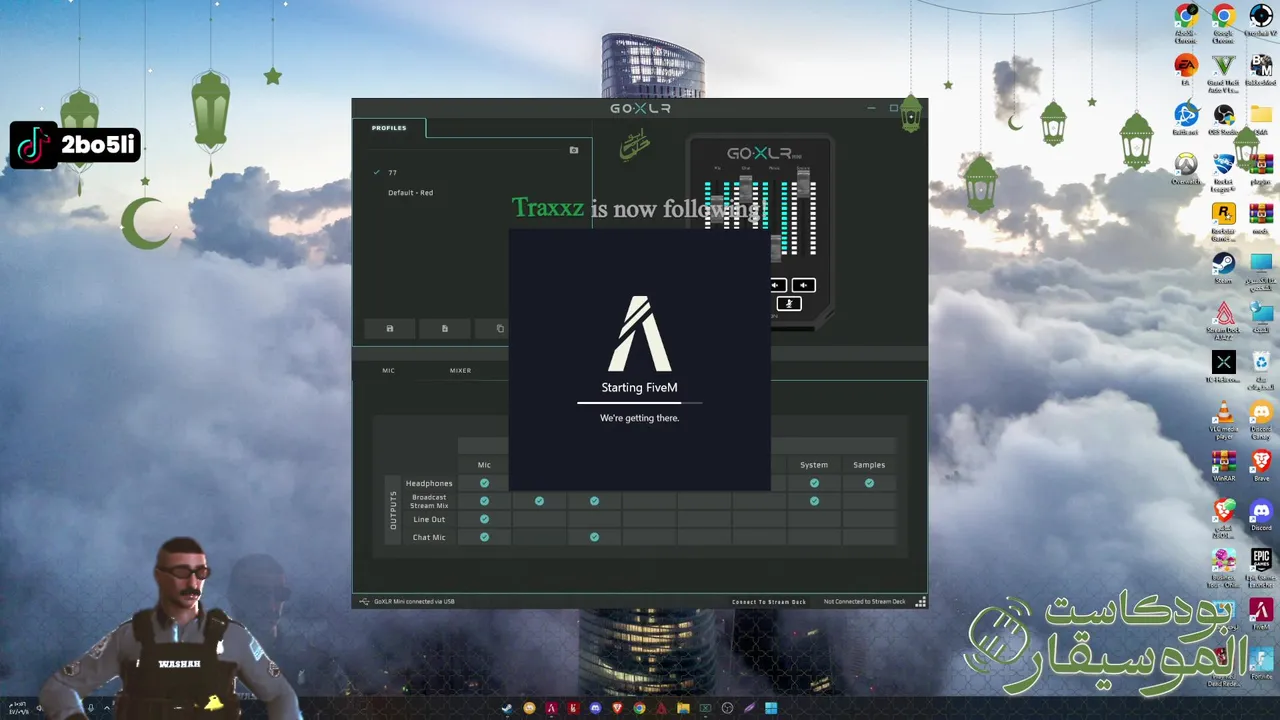Click the System column header in routing table

(x=814, y=465)
